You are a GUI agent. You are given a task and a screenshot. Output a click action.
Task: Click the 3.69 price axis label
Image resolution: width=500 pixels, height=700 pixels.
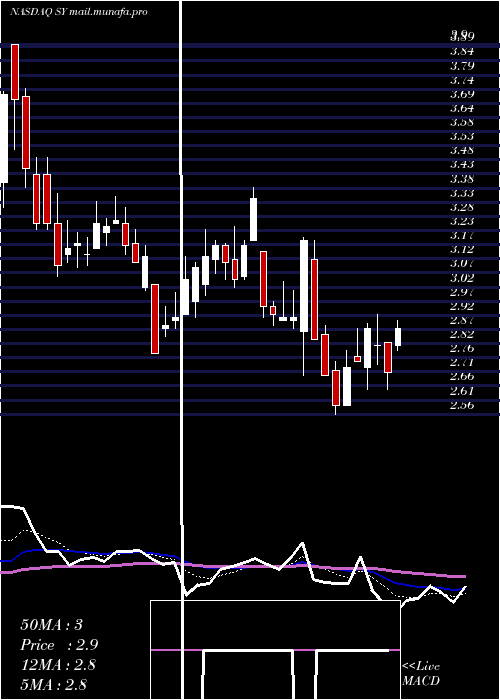point(462,94)
